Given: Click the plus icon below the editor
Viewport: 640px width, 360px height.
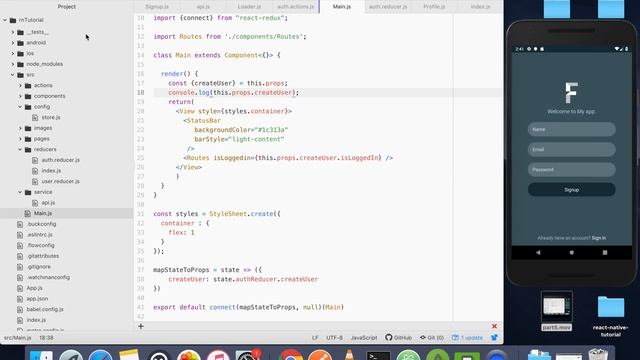Looking at the screenshot, I should coord(141,326).
